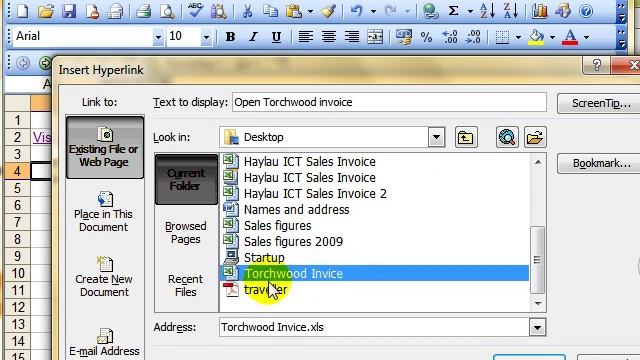Expand the Look in Desktop dropdown
This screenshot has width=640, height=360.
(x=436, y=137)
